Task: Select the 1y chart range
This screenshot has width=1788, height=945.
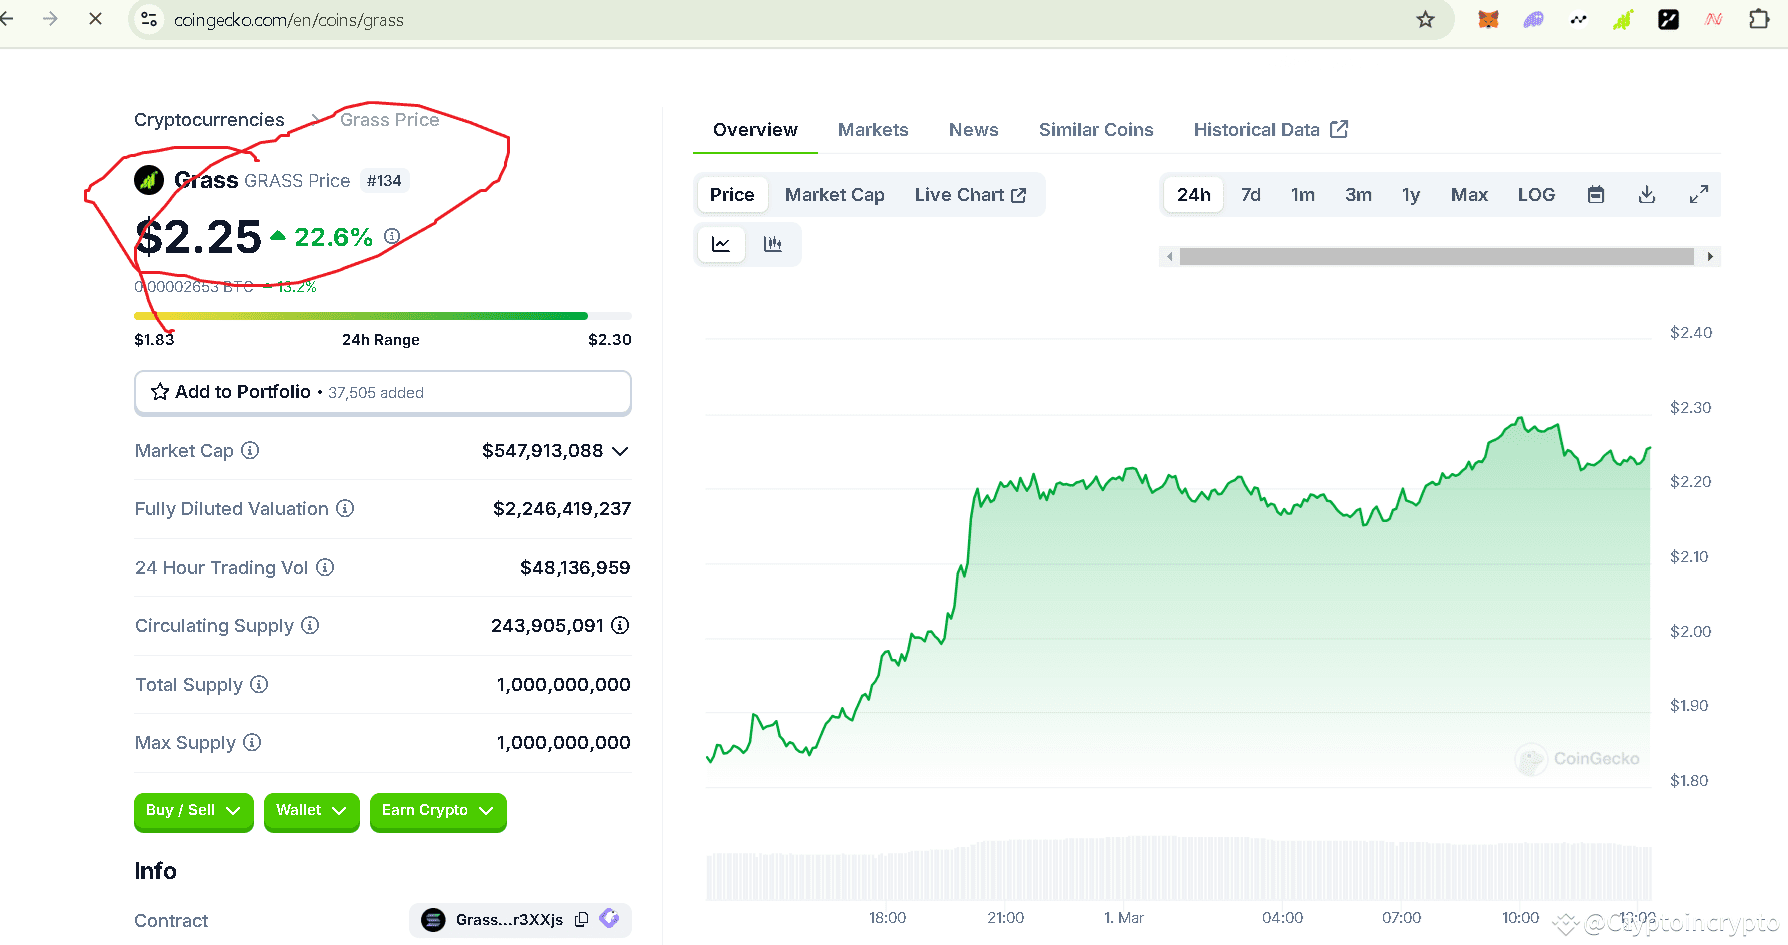Action: (x=1411, y=194)
